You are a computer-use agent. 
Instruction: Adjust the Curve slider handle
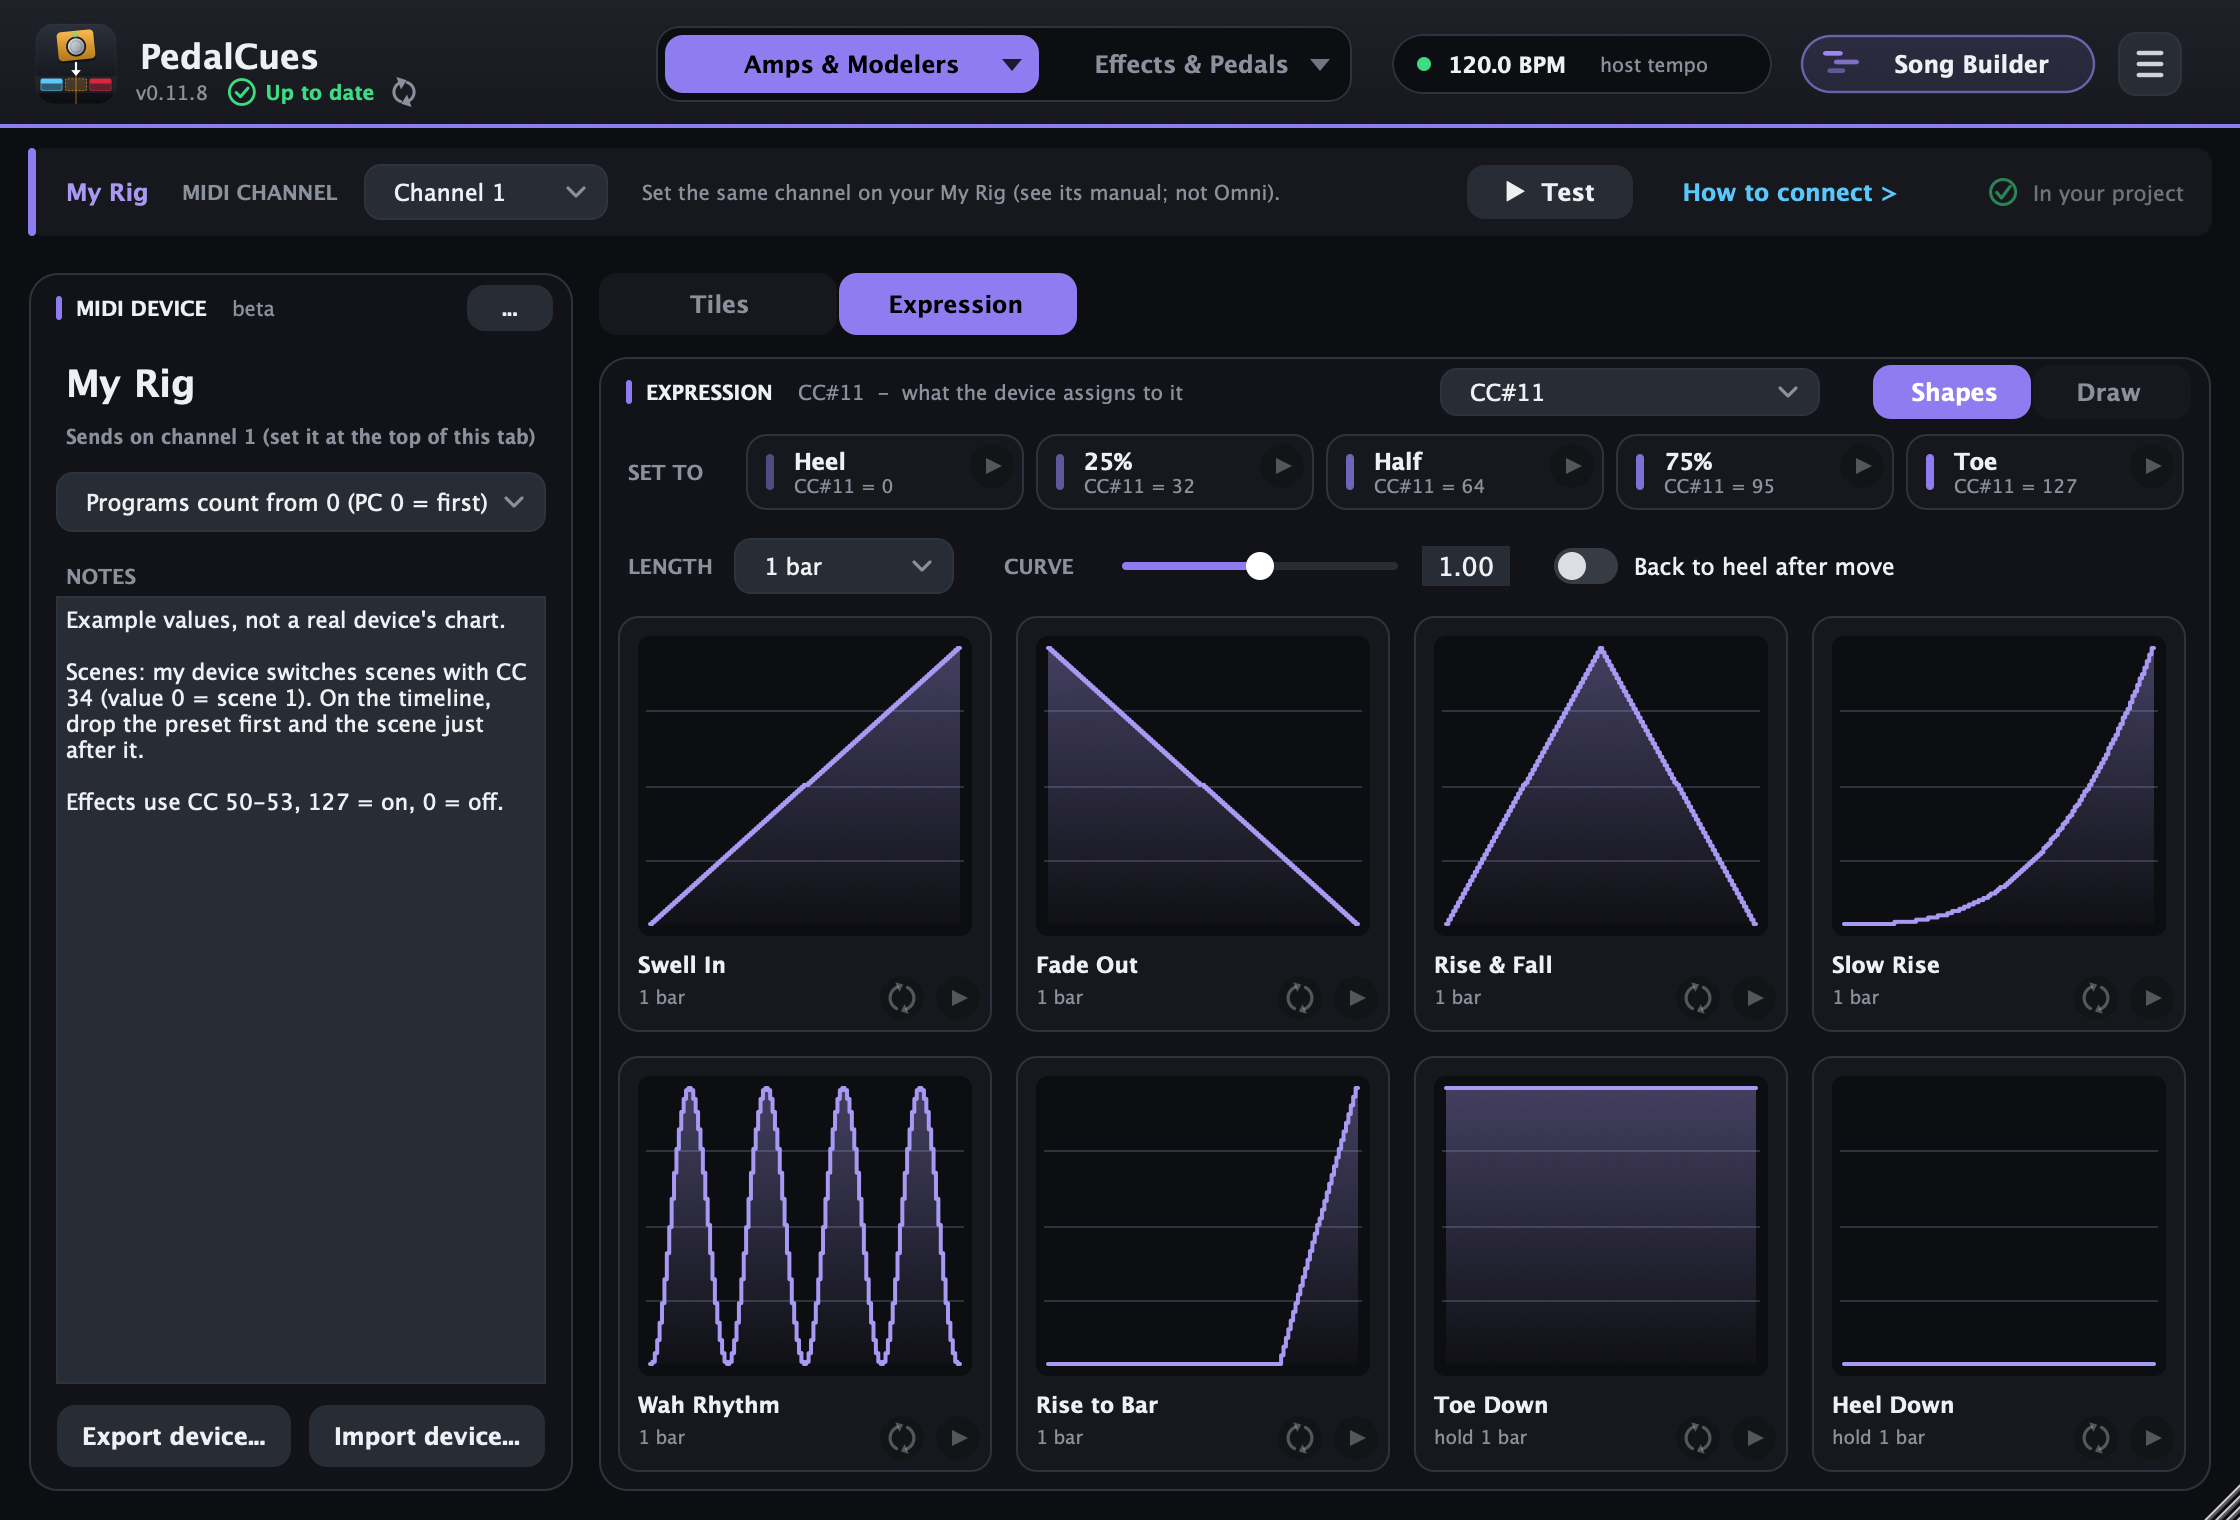point(1260,566)
